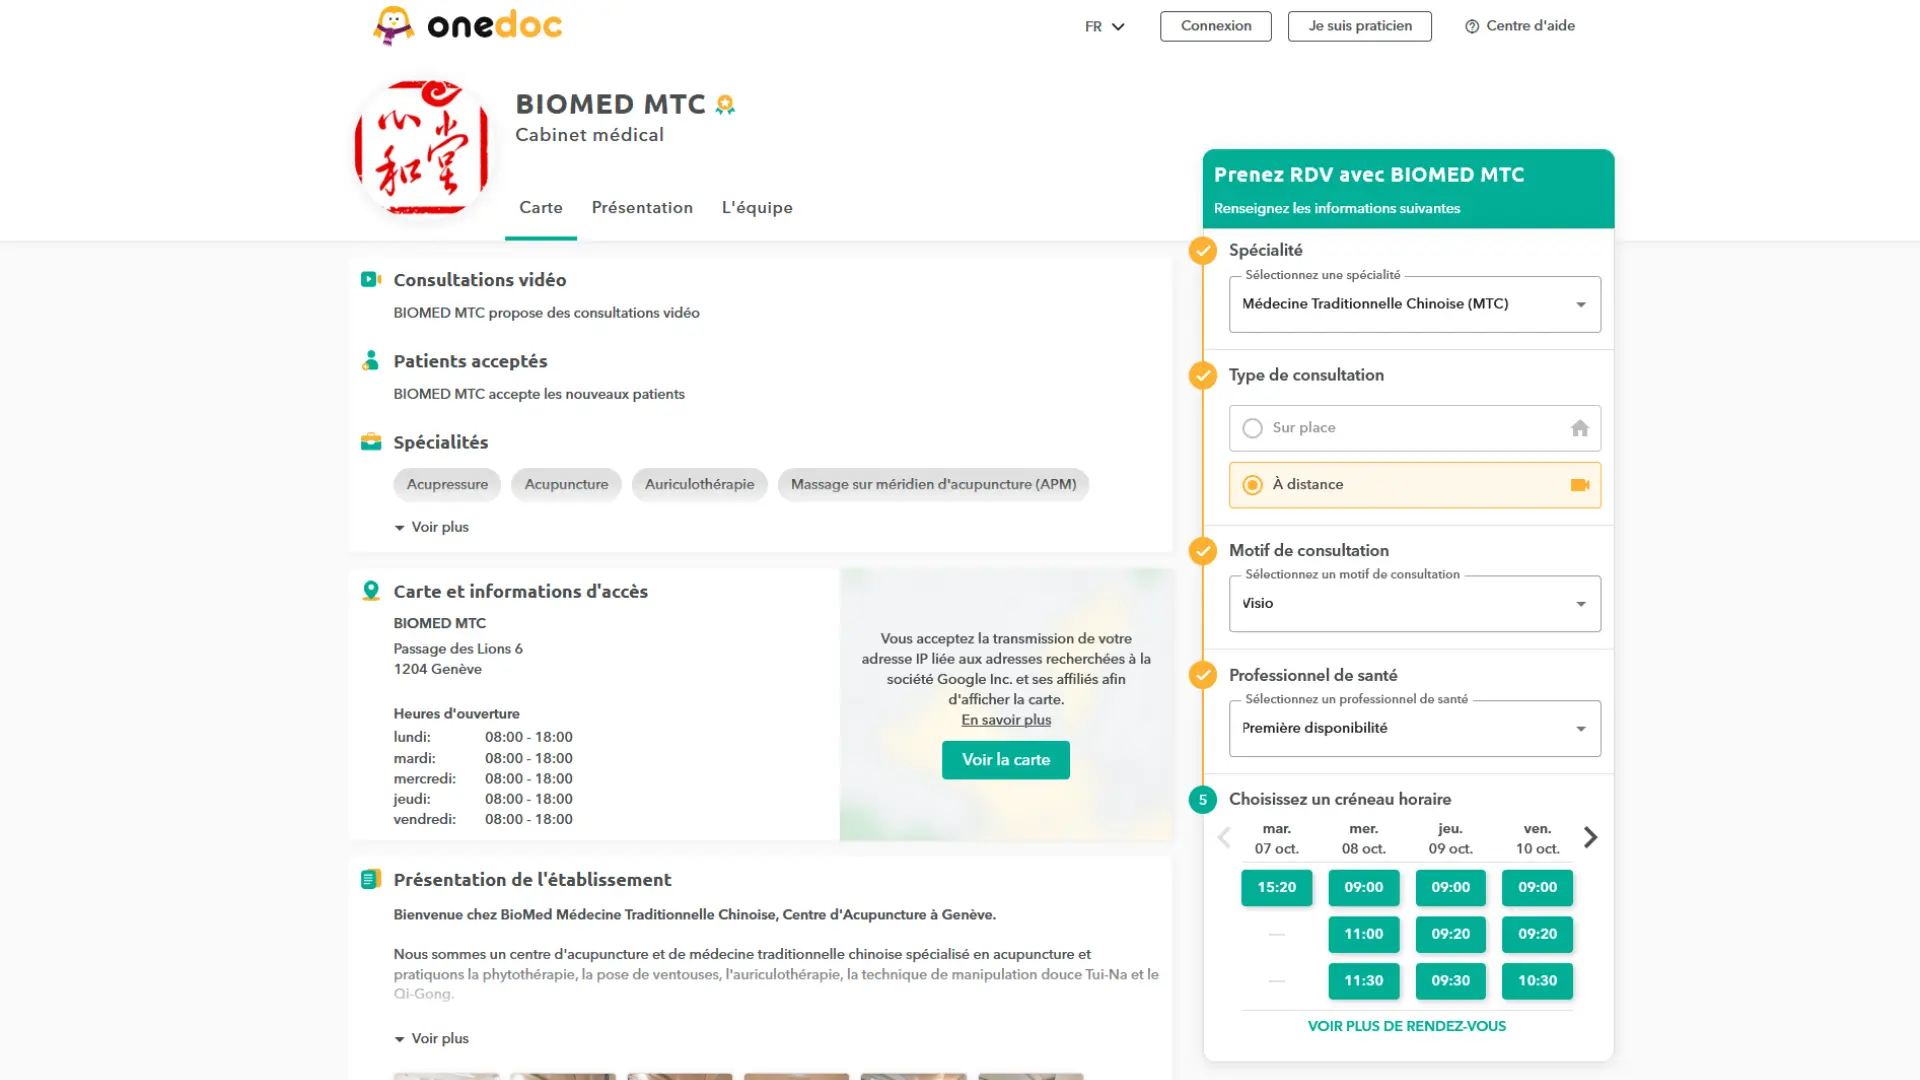
Task: Open the Motif de consultation dropdown
Action: click(x=1414, y=604)
